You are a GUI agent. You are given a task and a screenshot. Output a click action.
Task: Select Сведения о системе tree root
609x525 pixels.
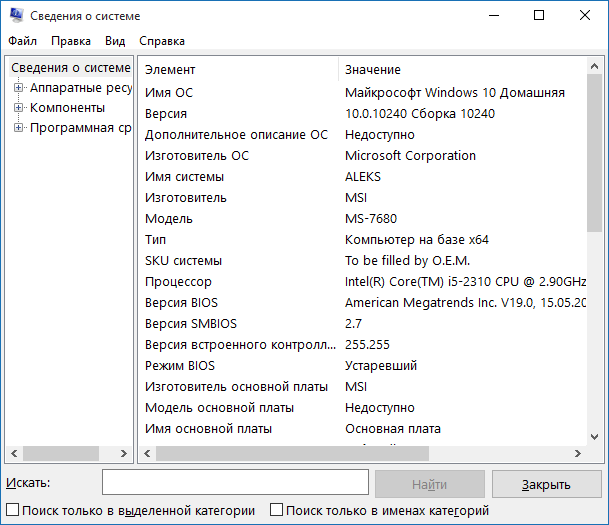click(x=70, y=68)
